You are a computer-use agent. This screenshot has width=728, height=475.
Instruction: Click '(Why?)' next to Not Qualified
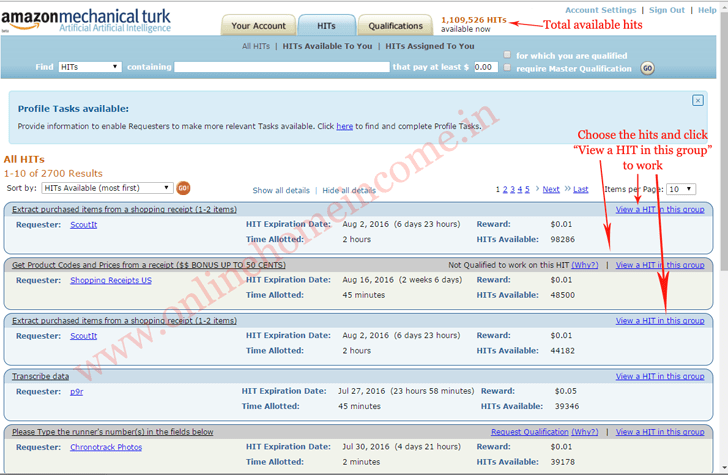click(585, 265)
